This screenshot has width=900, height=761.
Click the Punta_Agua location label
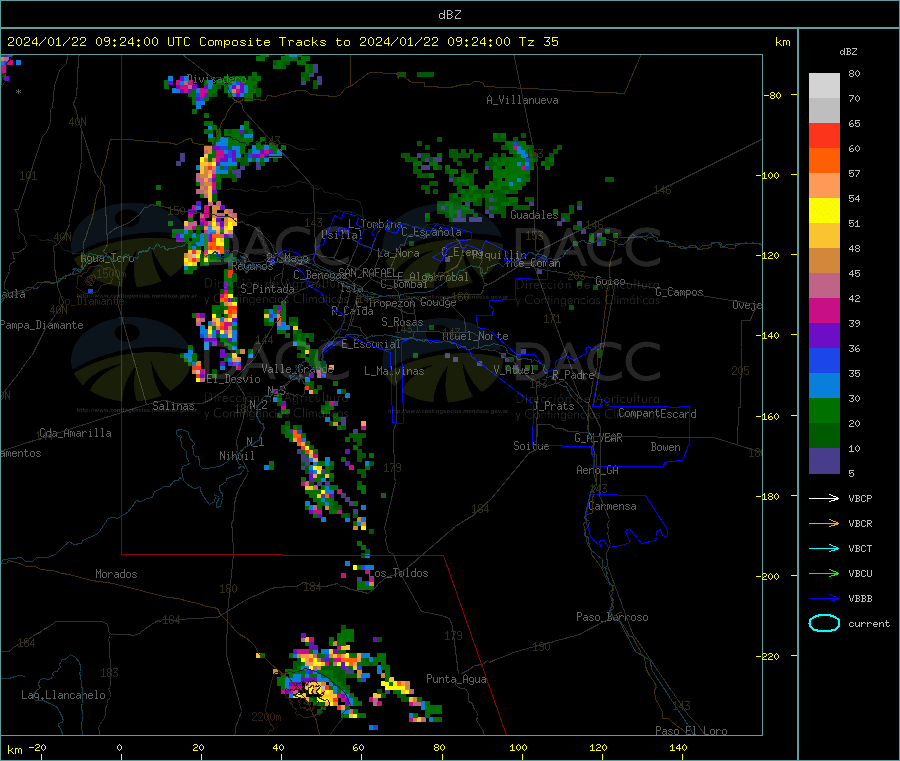456,679
